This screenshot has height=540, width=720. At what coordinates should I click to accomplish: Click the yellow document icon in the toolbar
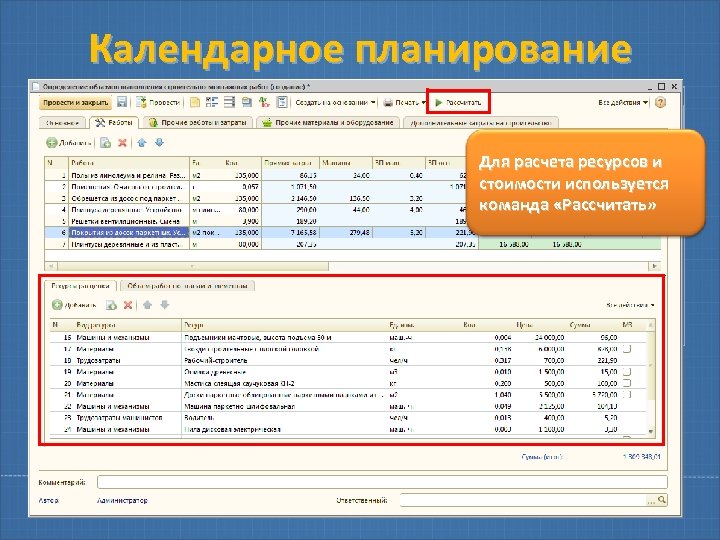tap(195, 102)
